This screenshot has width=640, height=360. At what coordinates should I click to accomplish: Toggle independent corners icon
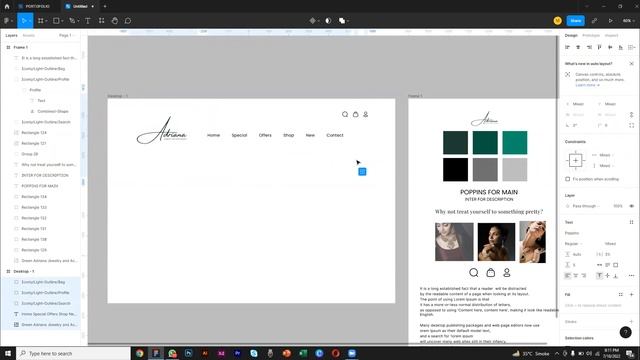coord(631,125)
